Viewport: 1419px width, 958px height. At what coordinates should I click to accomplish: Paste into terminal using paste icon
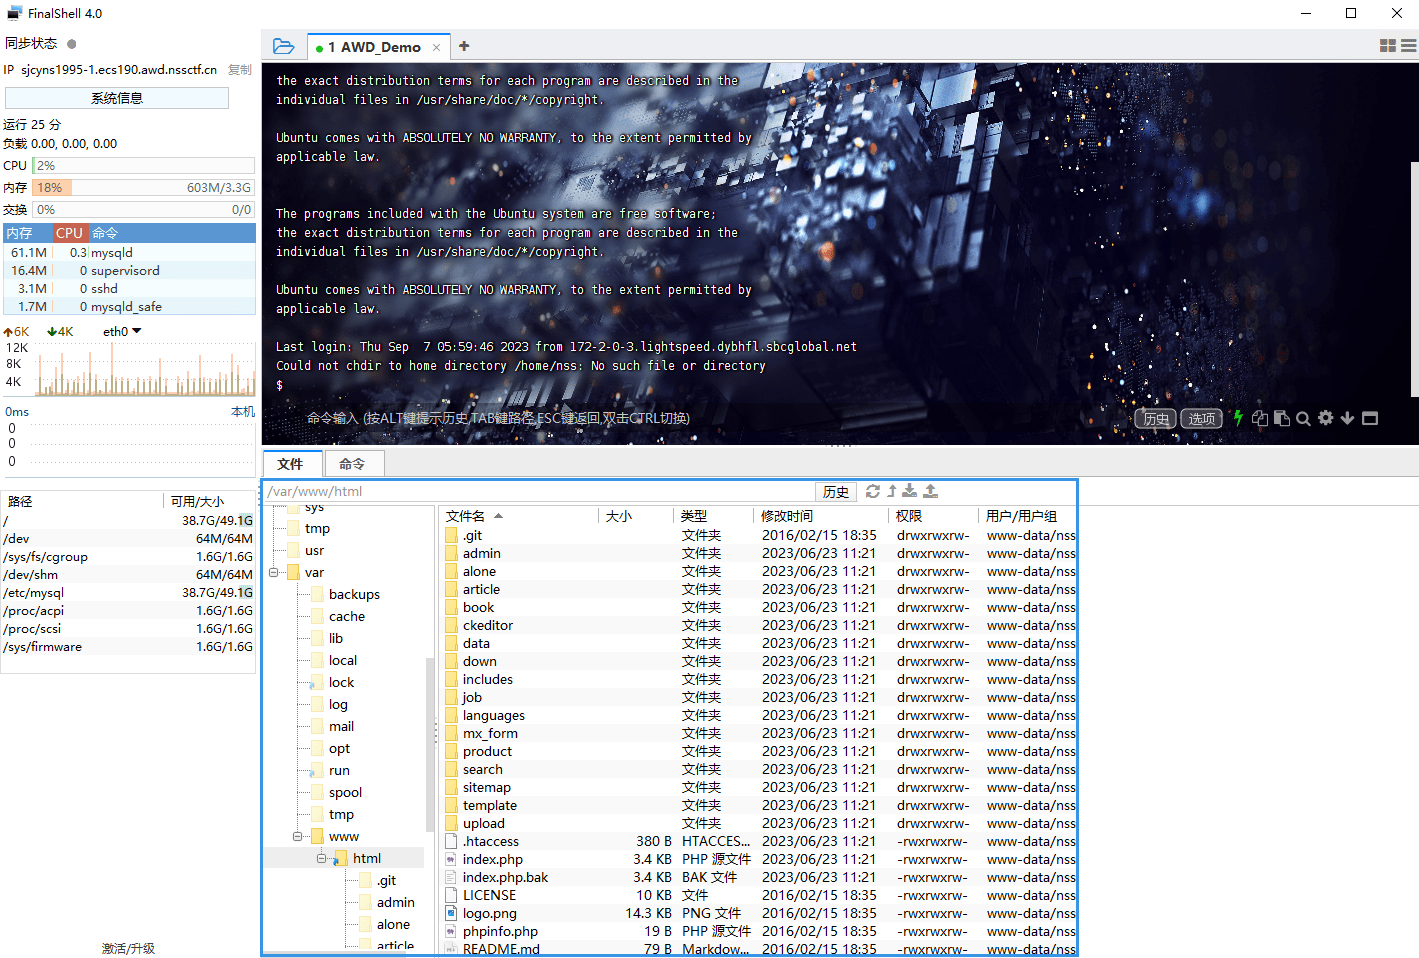pyautogui.click(x=1282, y=418)
